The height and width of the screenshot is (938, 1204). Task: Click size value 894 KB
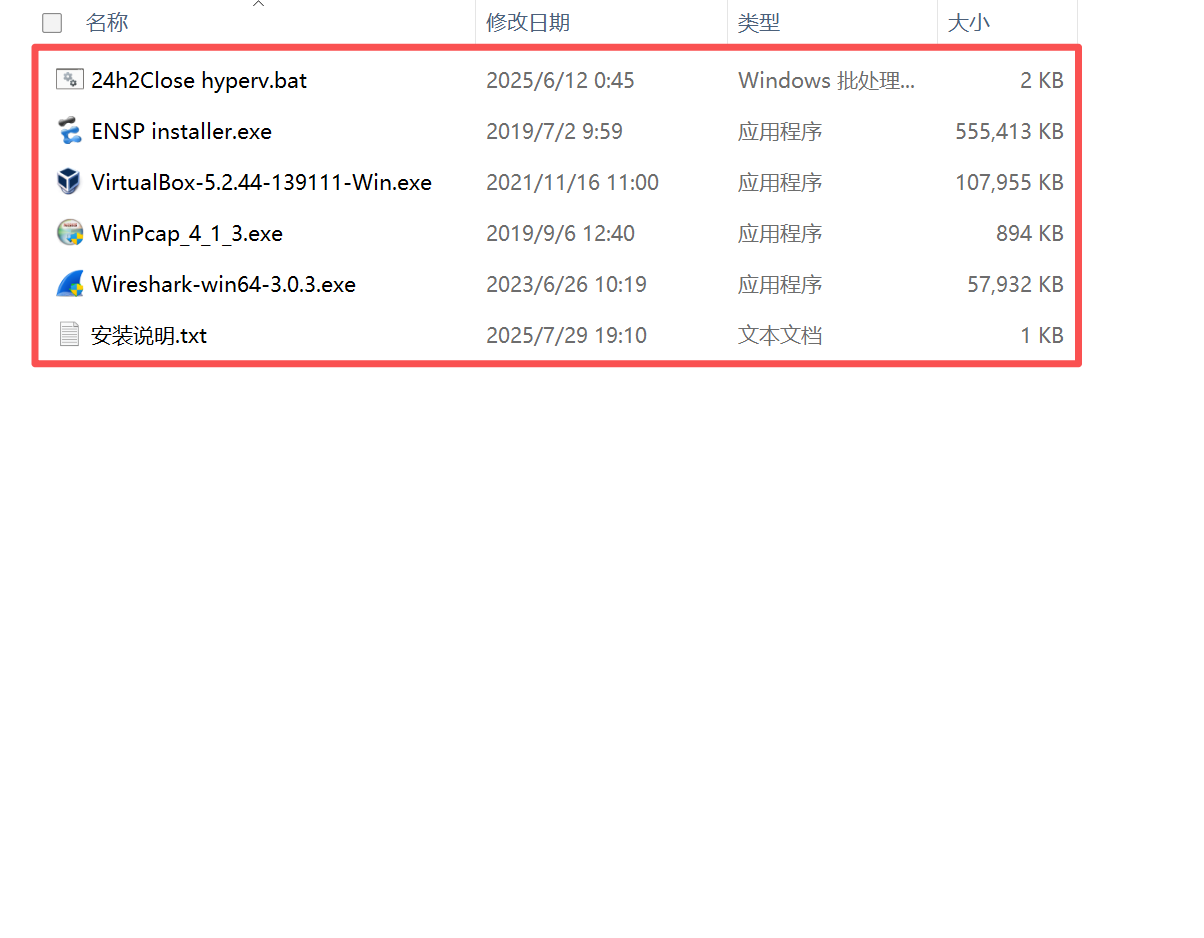point(1030,233)
